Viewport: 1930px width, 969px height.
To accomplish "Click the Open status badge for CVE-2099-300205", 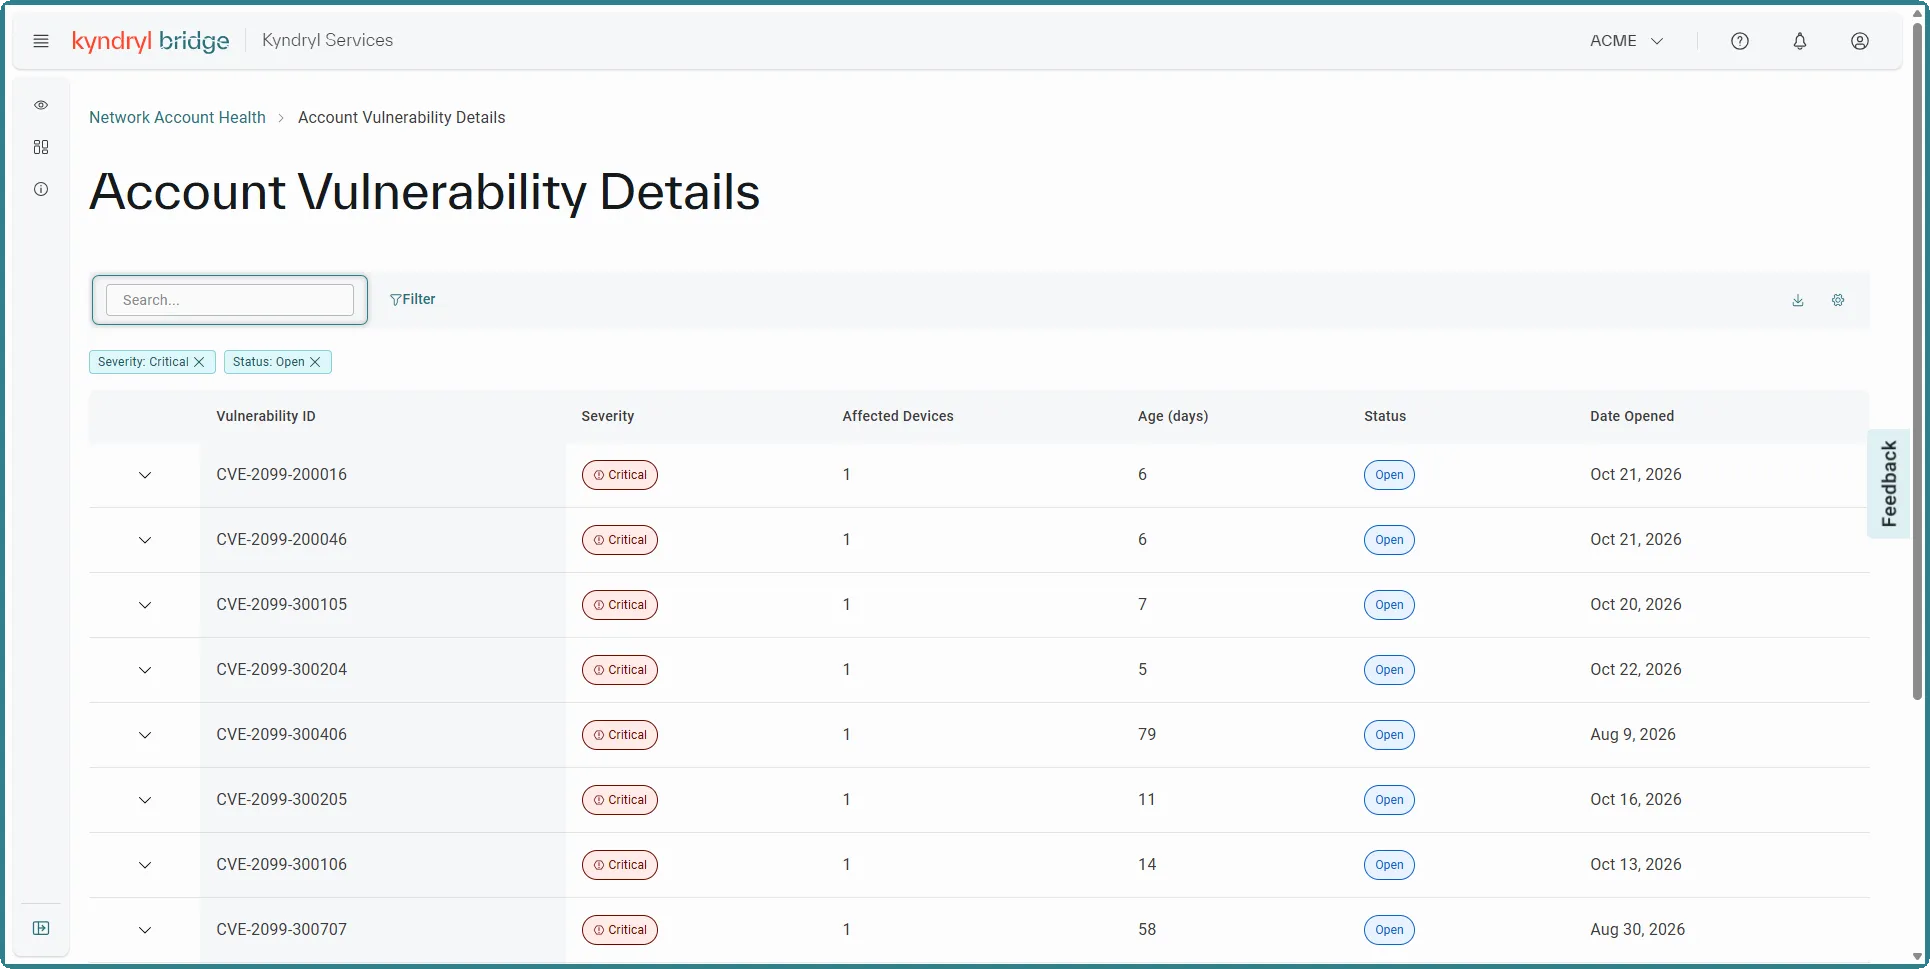I will coord(1389,800).
